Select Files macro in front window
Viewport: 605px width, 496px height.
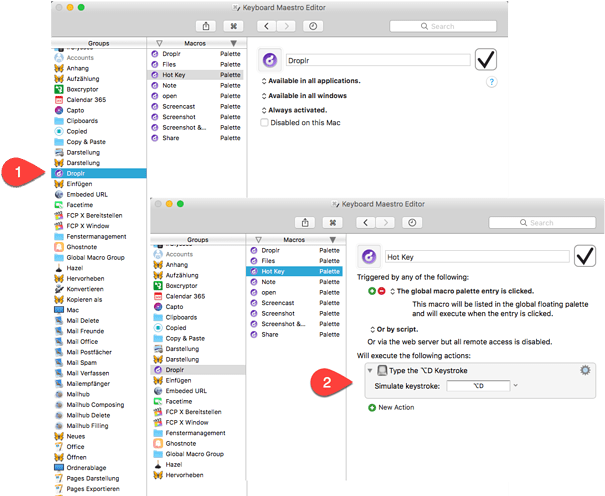point(295,261)
